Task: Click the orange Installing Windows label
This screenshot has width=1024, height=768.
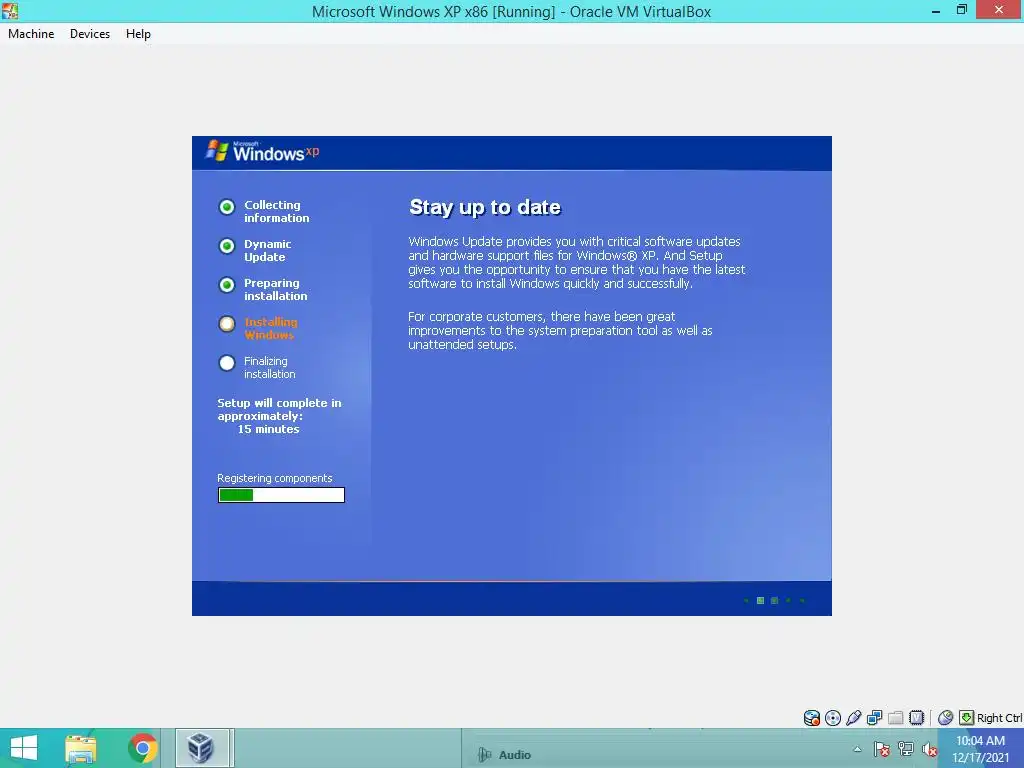Action: coord(270,328)
